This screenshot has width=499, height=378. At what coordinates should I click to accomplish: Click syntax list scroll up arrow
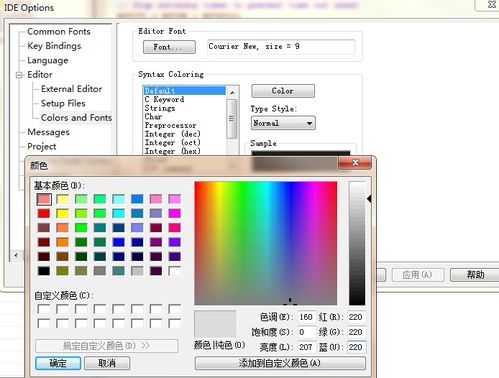232,92
